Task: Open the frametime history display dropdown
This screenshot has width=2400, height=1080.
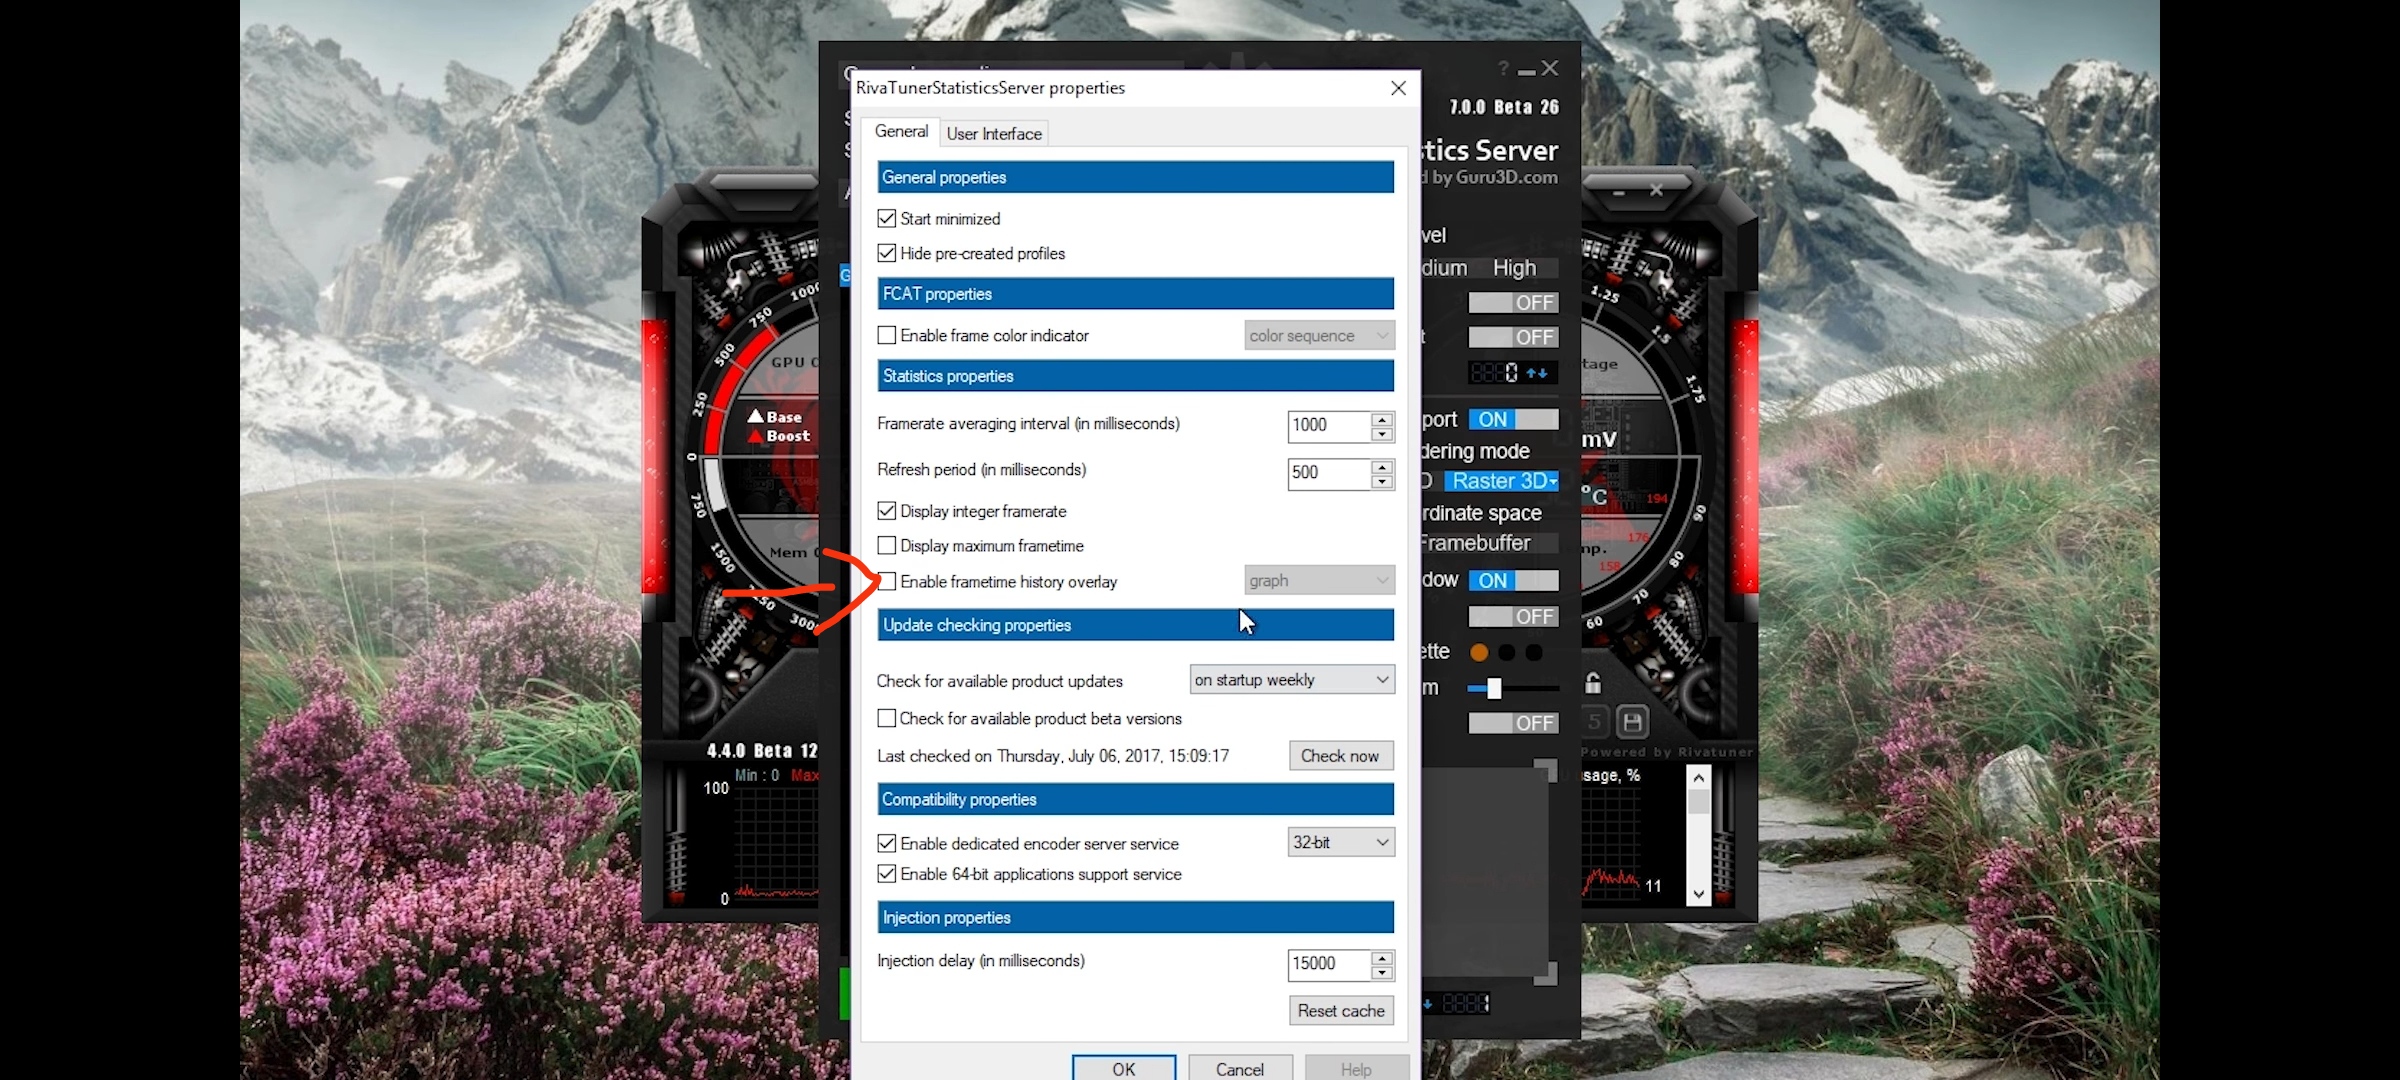Action: (1318, 580)
